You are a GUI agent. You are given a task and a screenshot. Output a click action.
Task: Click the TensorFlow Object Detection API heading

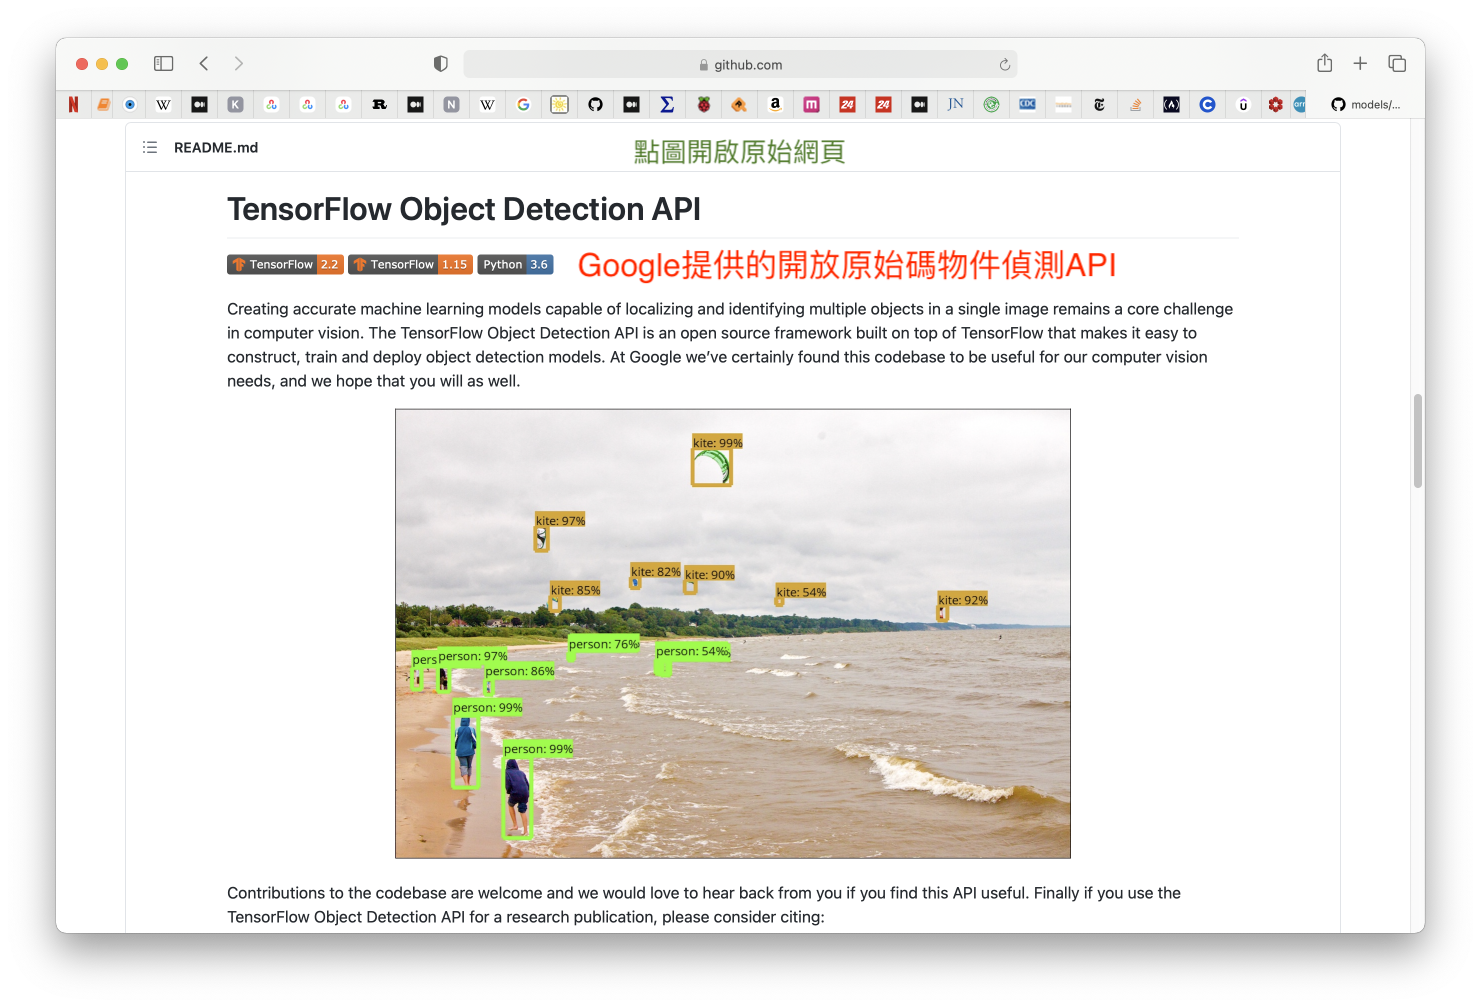click(464, 209)
